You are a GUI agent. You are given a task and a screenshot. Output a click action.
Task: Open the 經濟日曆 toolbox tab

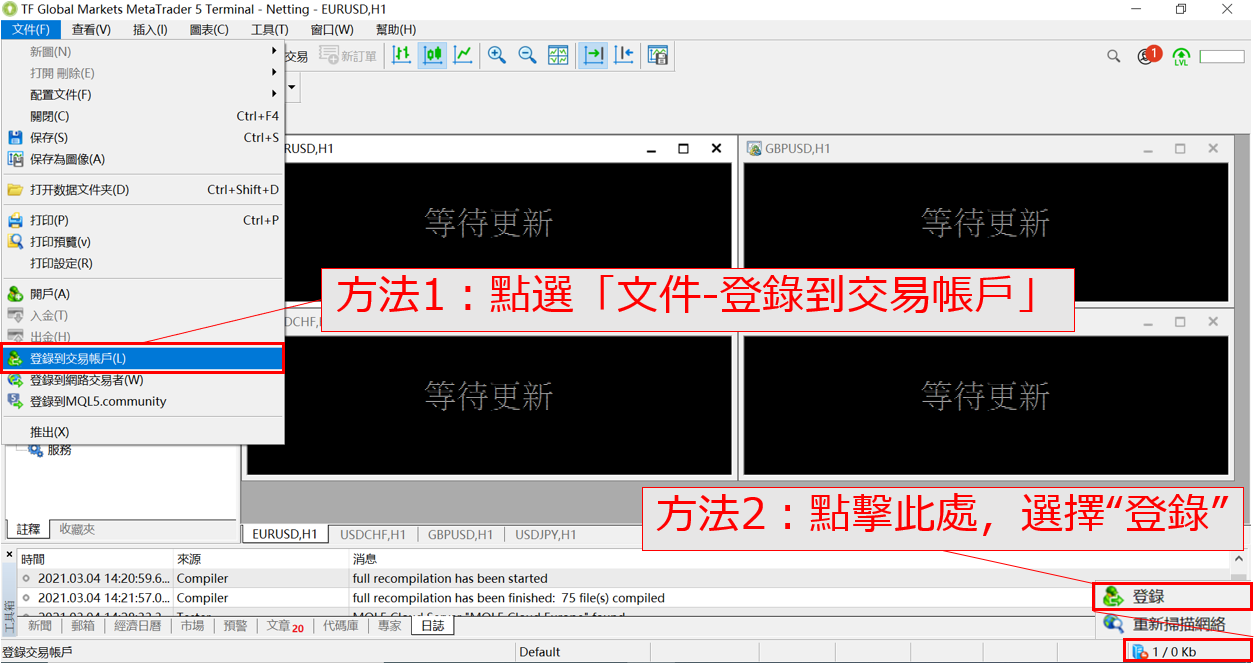coord(138,626)
